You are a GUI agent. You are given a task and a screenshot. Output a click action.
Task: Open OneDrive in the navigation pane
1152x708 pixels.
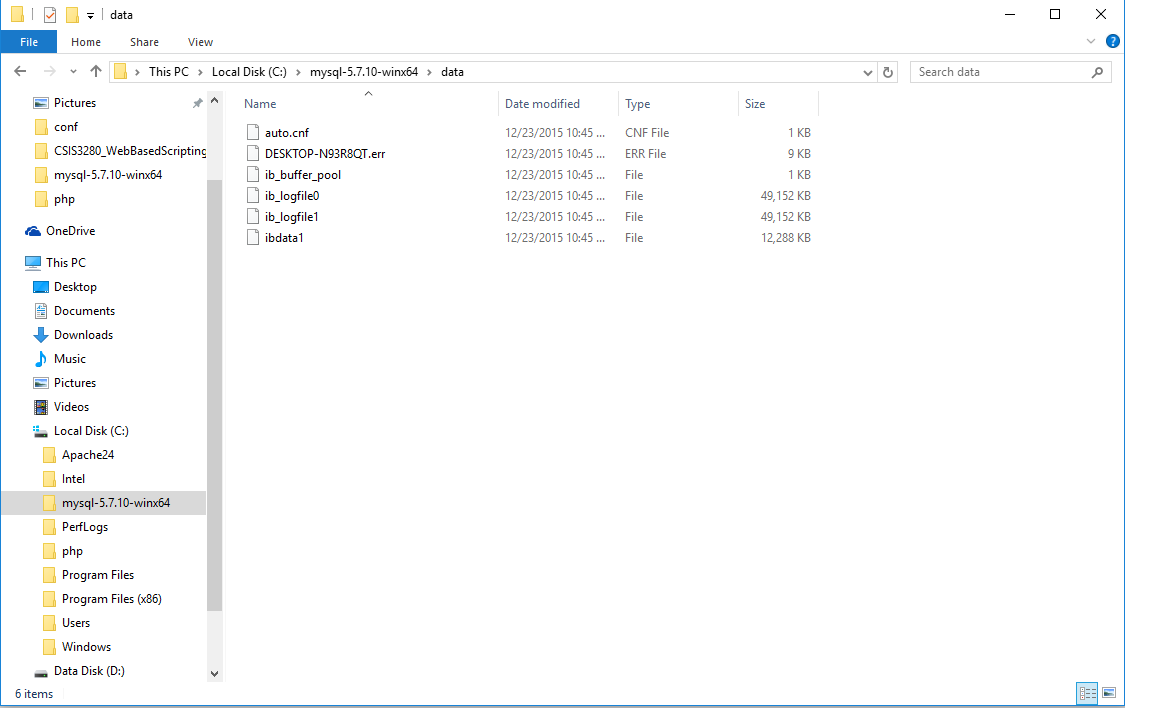(70, 231)
